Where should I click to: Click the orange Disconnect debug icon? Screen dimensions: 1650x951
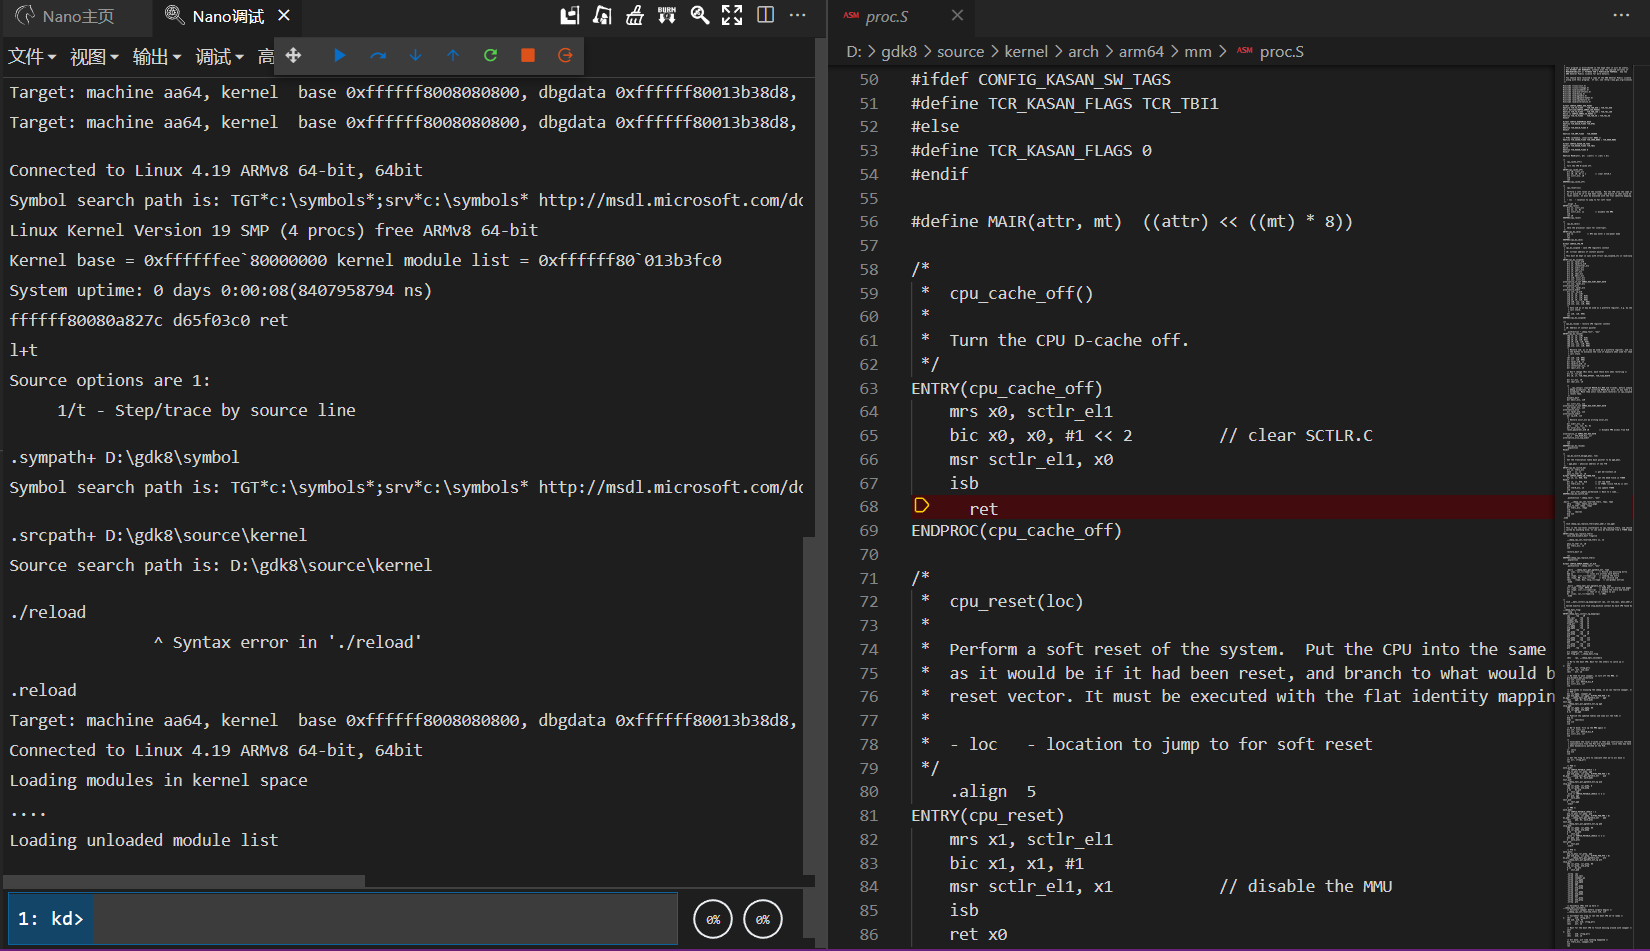(x=565, y=55)
